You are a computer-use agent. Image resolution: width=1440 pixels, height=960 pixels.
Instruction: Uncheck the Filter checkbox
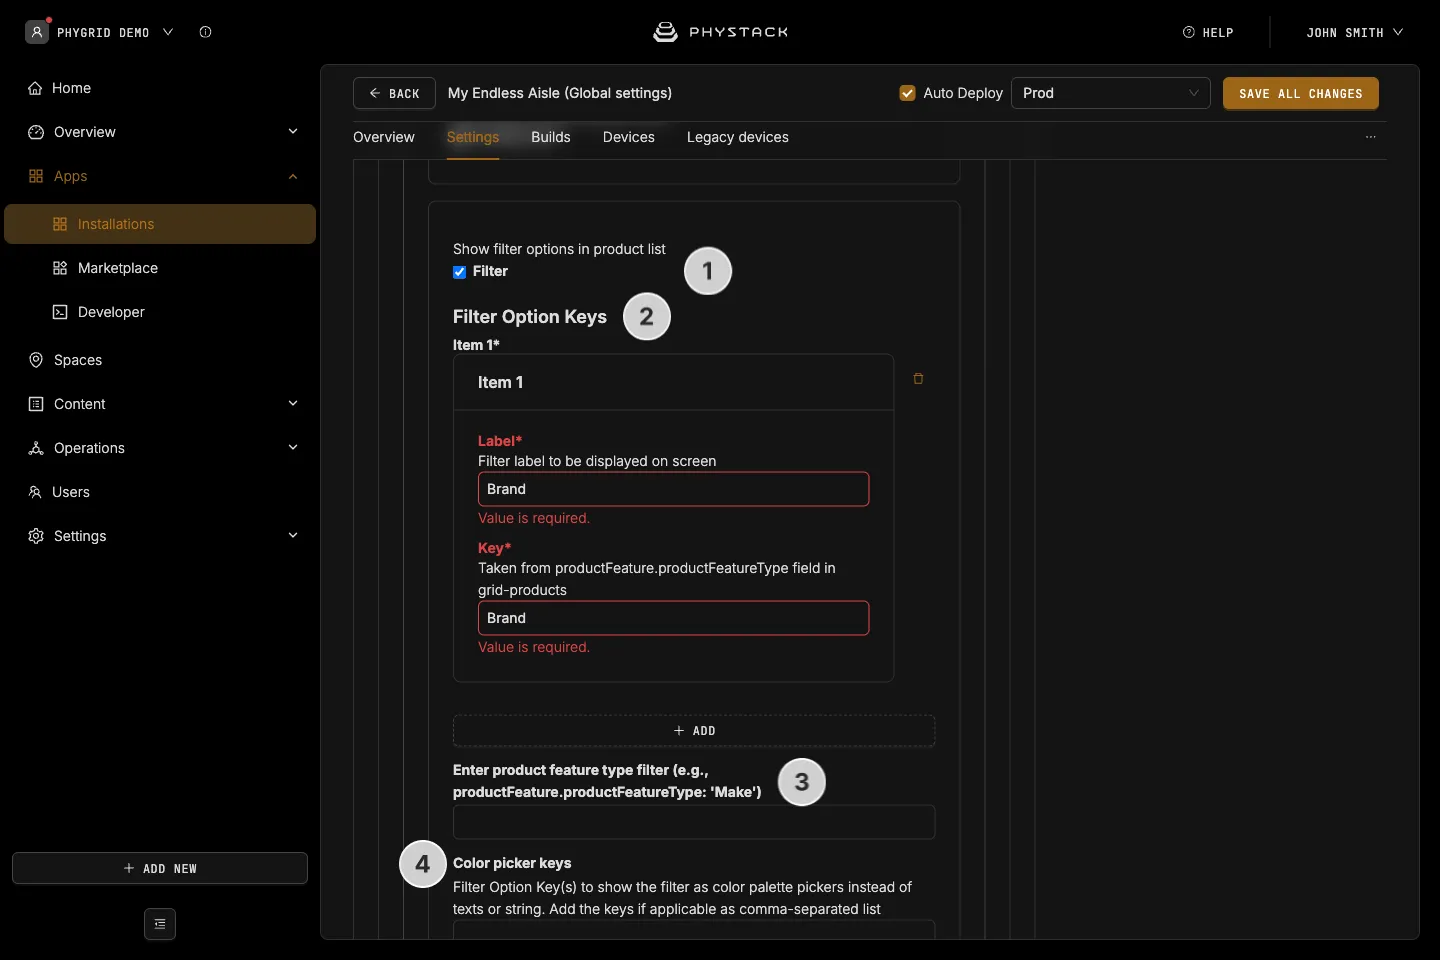click(x=460, y=272)
